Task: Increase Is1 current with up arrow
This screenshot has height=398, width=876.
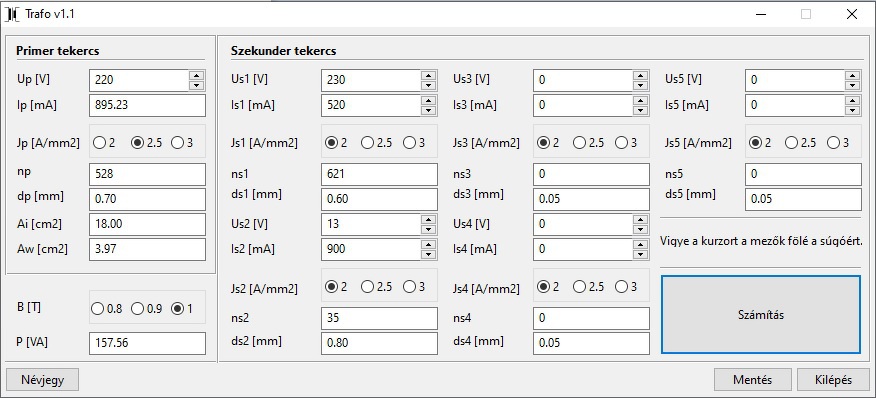Action: pos(429,100)
